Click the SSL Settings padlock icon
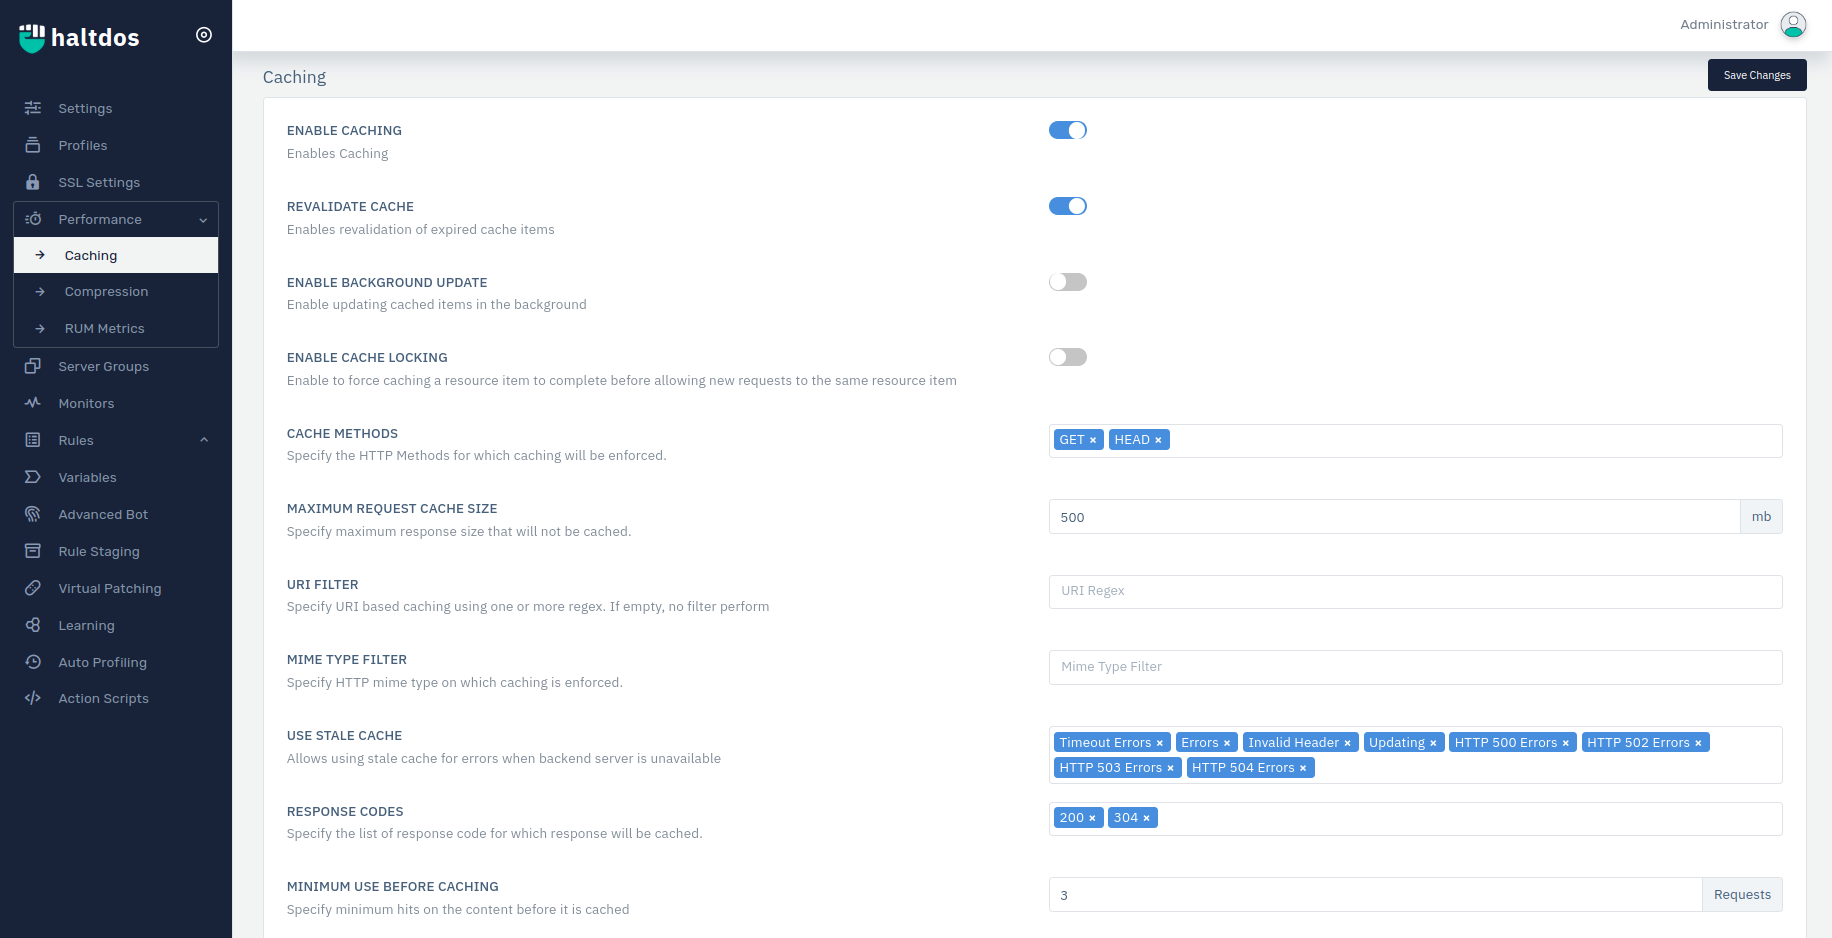1832x938 pixels. [x=33, y=182]
